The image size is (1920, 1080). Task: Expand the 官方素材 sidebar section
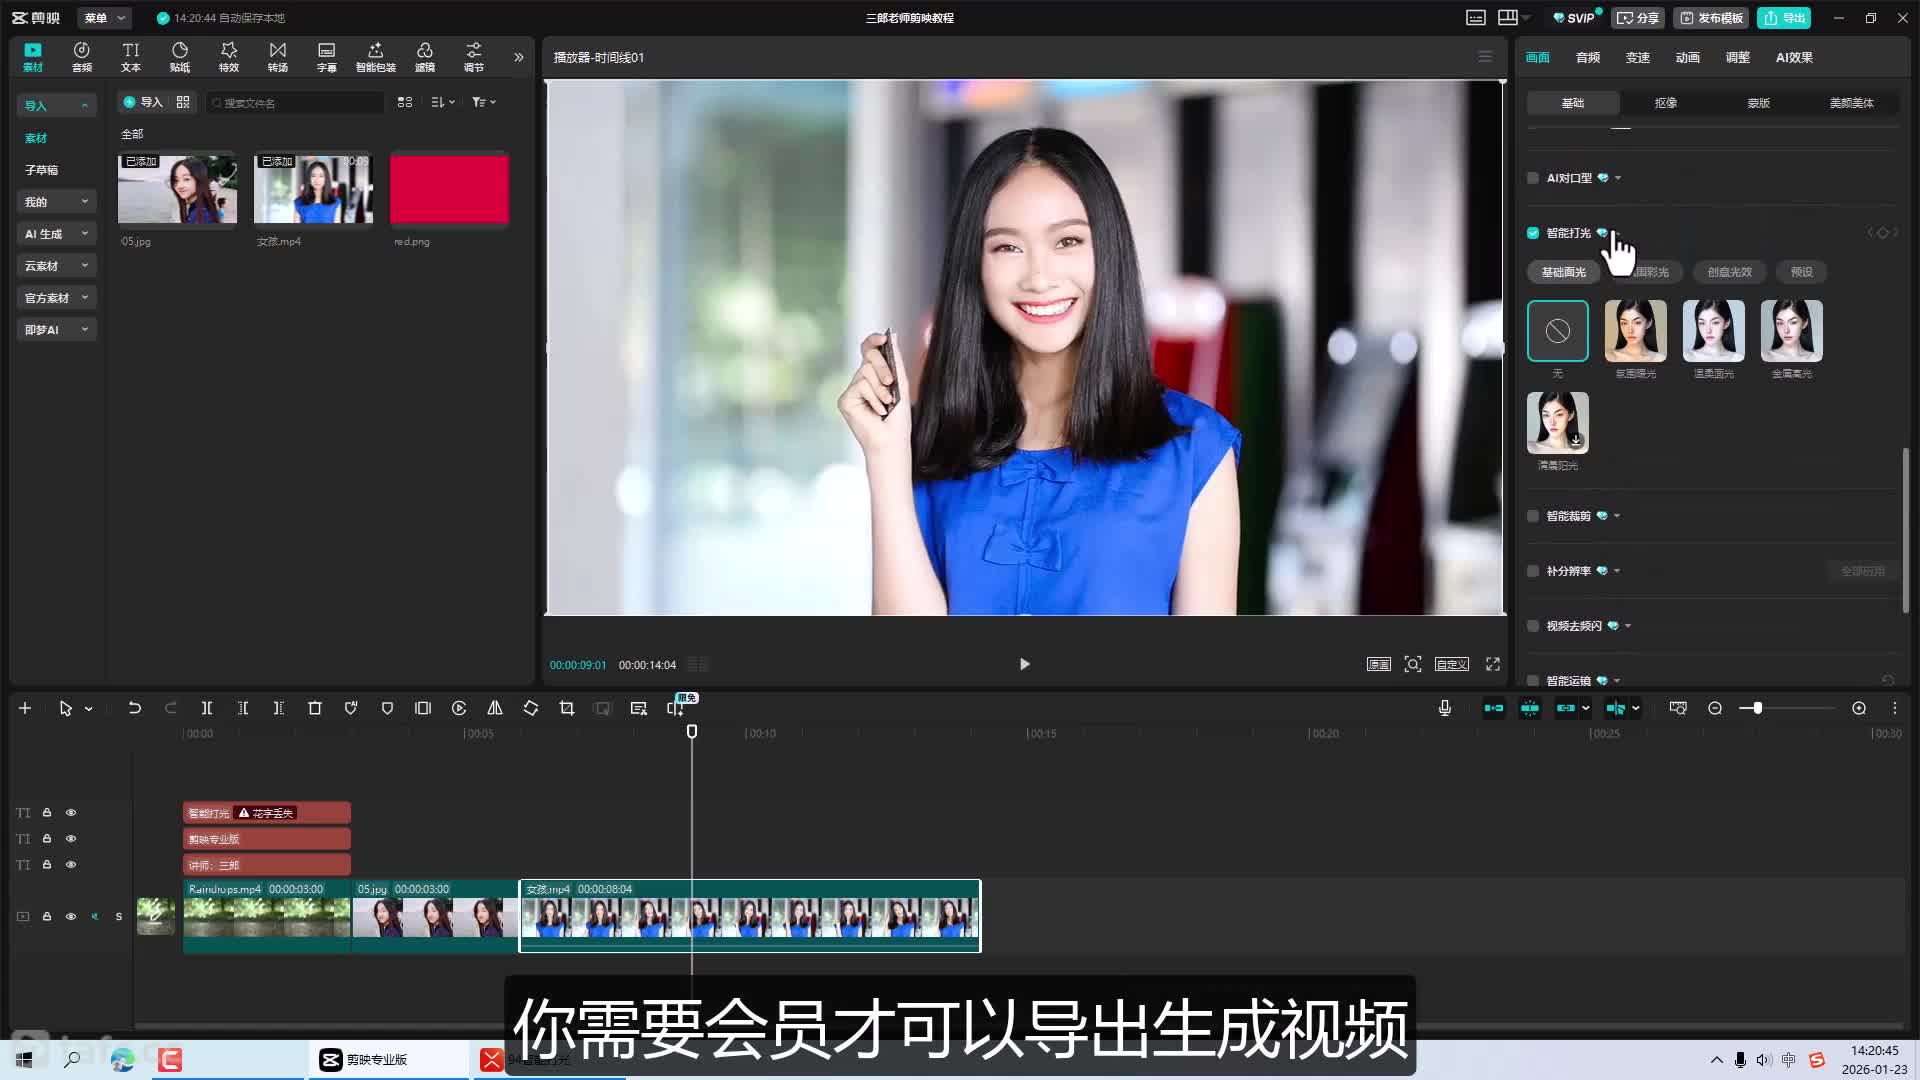tap(56, 298)
